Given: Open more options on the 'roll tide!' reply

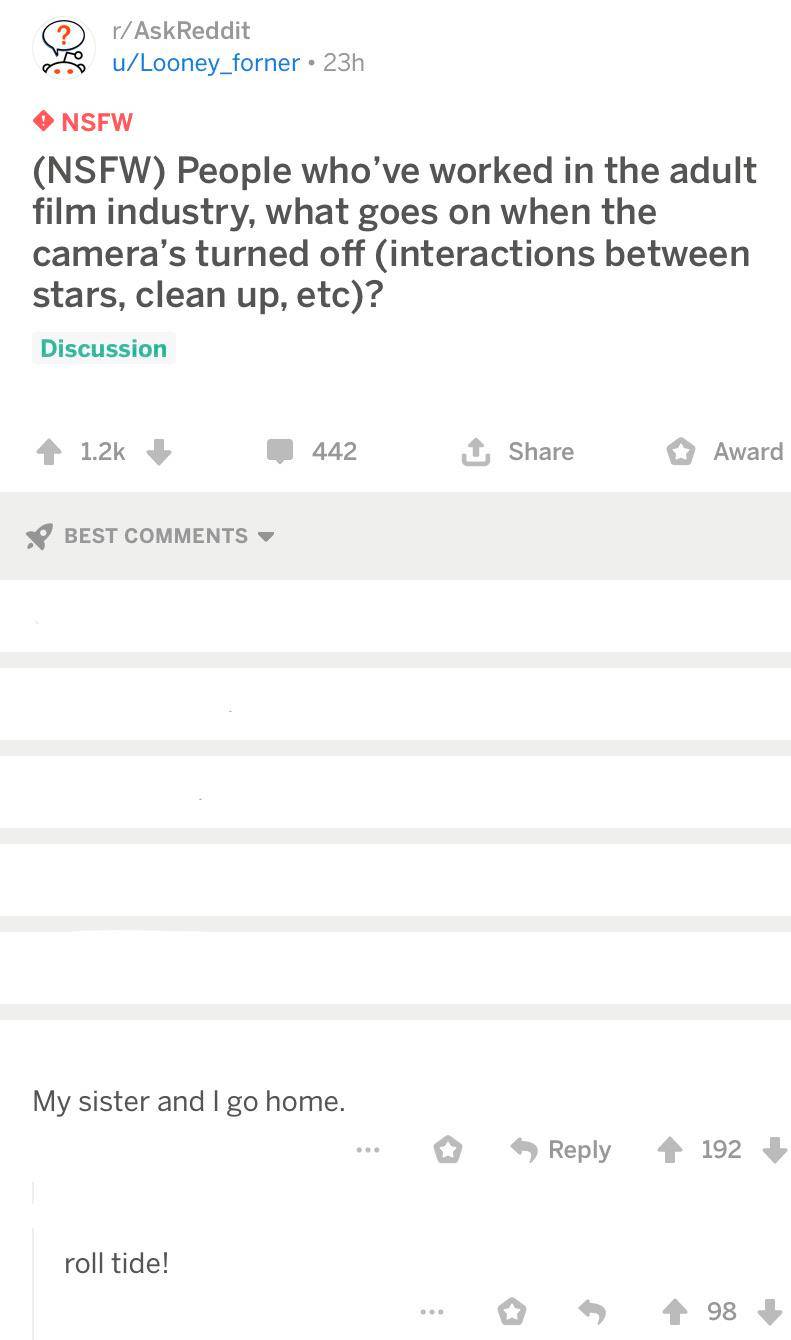Looking at the screenshot, I should click(431, 1311).
